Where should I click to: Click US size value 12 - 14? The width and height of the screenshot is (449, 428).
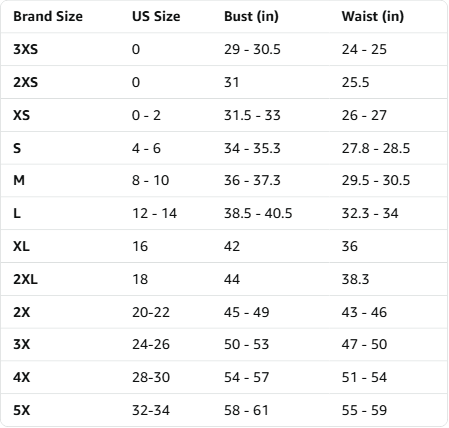(x=154, y=213)
